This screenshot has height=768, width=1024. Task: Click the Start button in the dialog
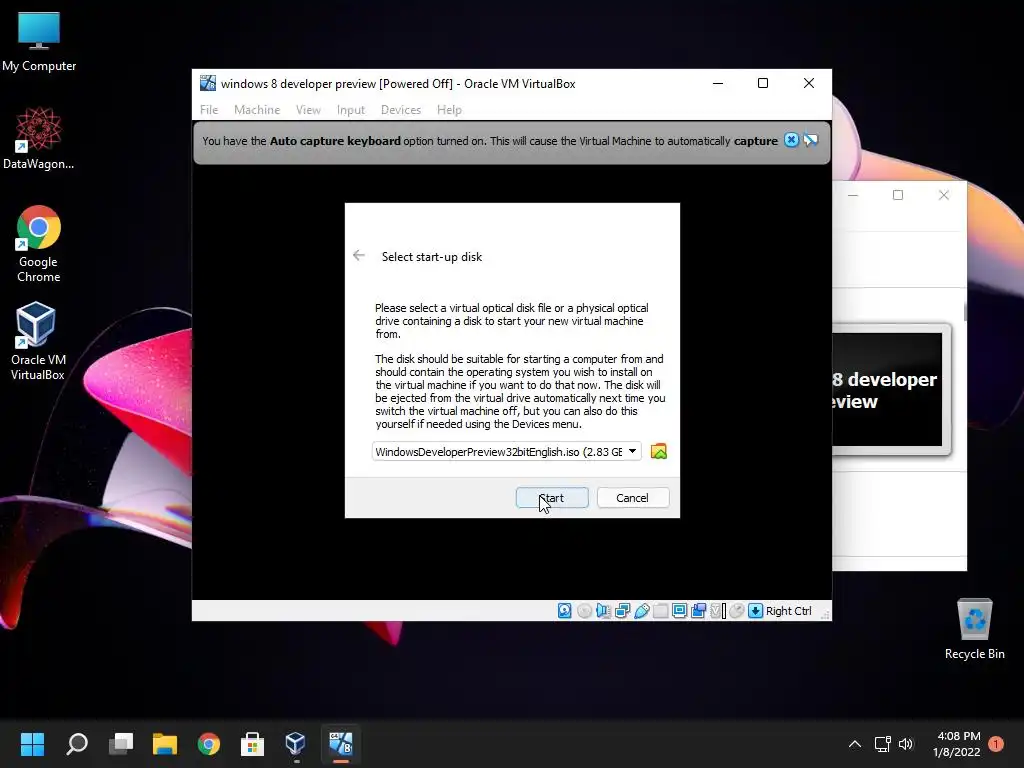tap(552, 498)
